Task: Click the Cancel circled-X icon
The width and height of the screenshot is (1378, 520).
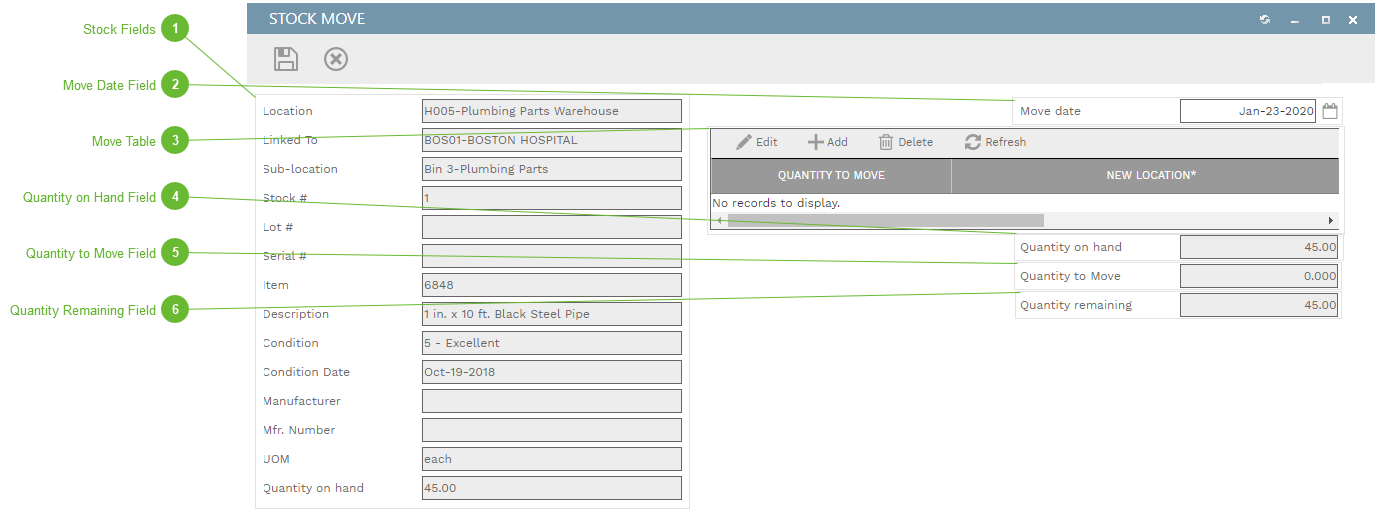Action: click(336, 59)
